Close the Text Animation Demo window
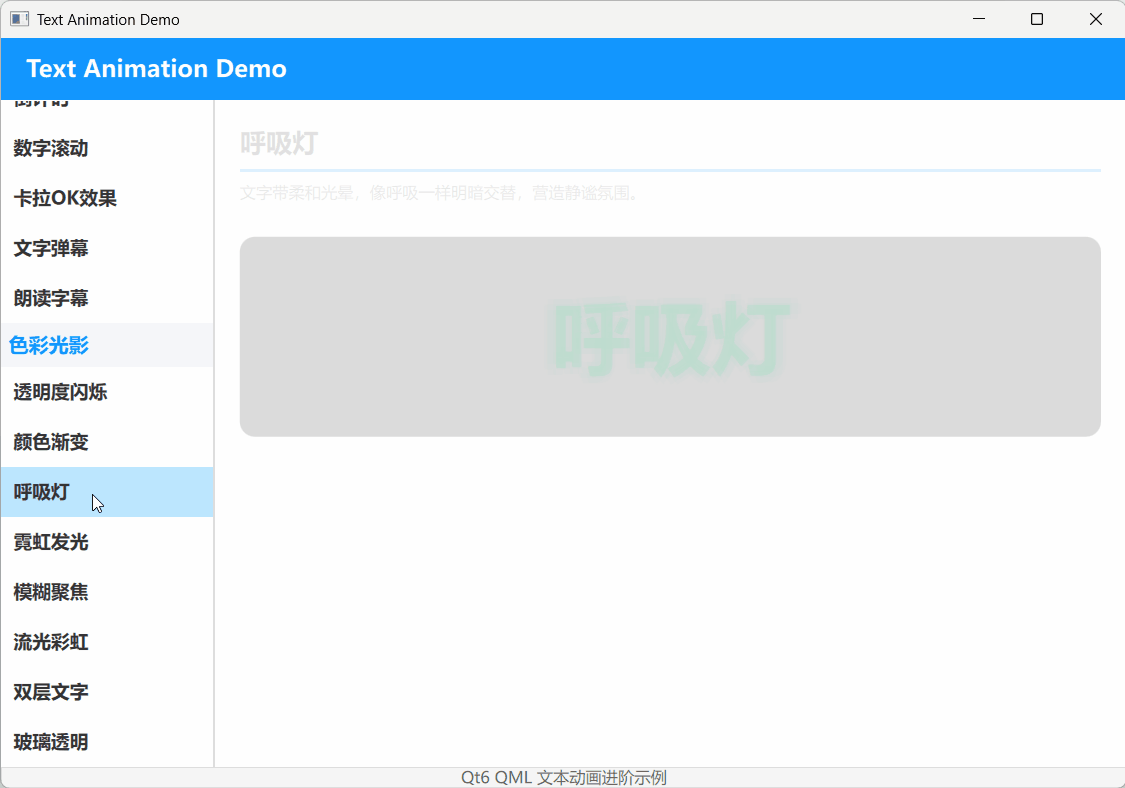 pyautogui.click(x=1096, y=19)
